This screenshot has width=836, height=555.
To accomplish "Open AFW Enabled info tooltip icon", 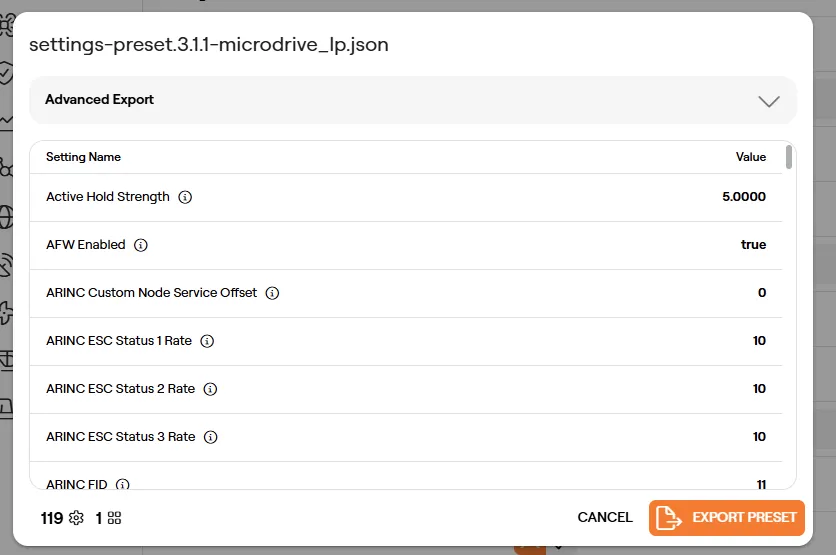I will [141, 245].
